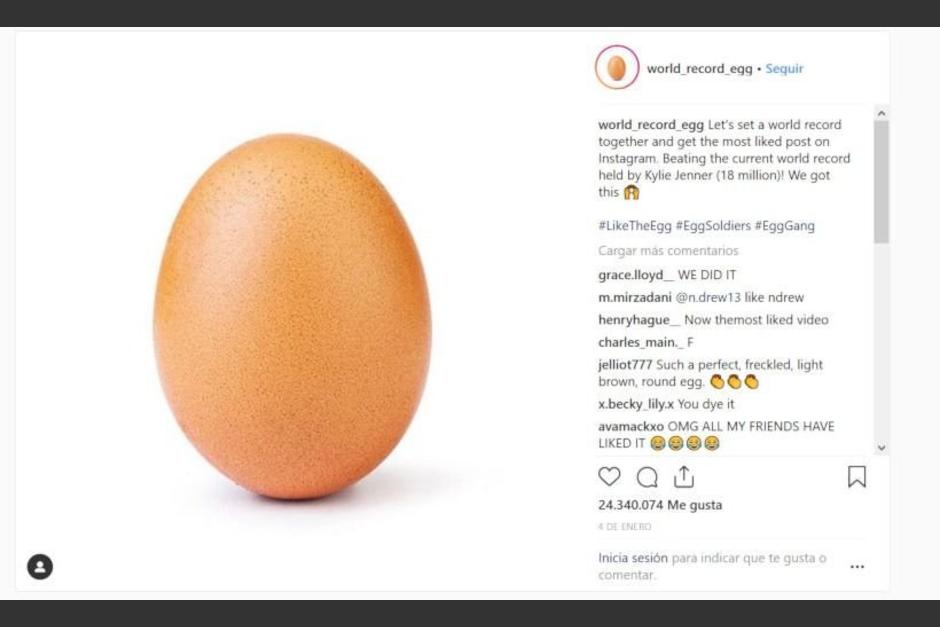Open the hashtag #LikeTheEgg

tap(628, 225)
